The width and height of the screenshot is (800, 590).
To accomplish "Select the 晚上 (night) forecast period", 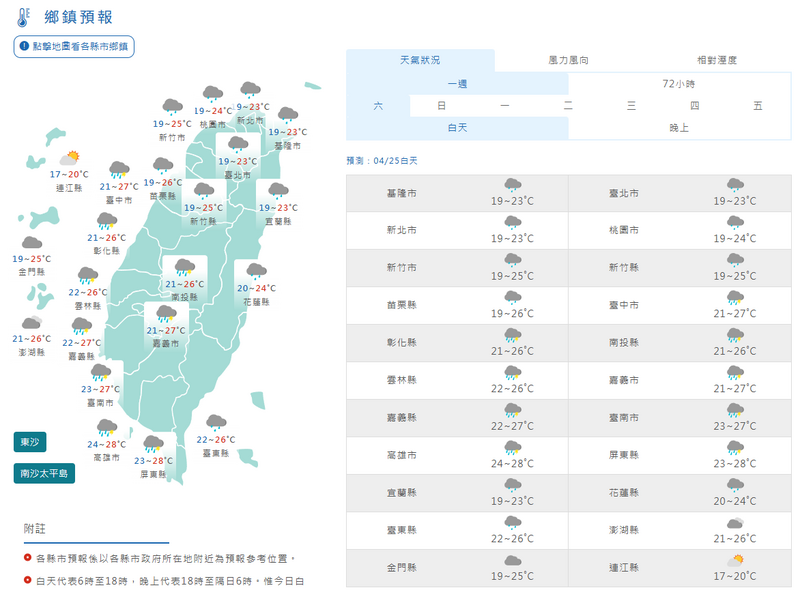I will [678, 127].
